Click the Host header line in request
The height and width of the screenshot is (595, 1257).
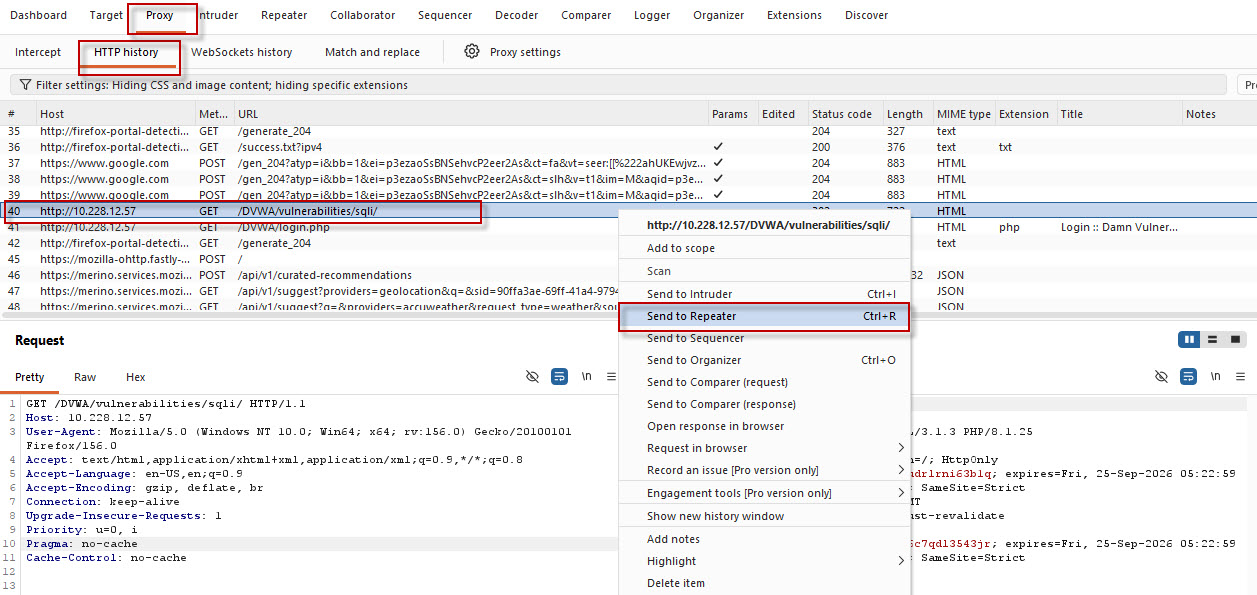(x=89, y=418)
